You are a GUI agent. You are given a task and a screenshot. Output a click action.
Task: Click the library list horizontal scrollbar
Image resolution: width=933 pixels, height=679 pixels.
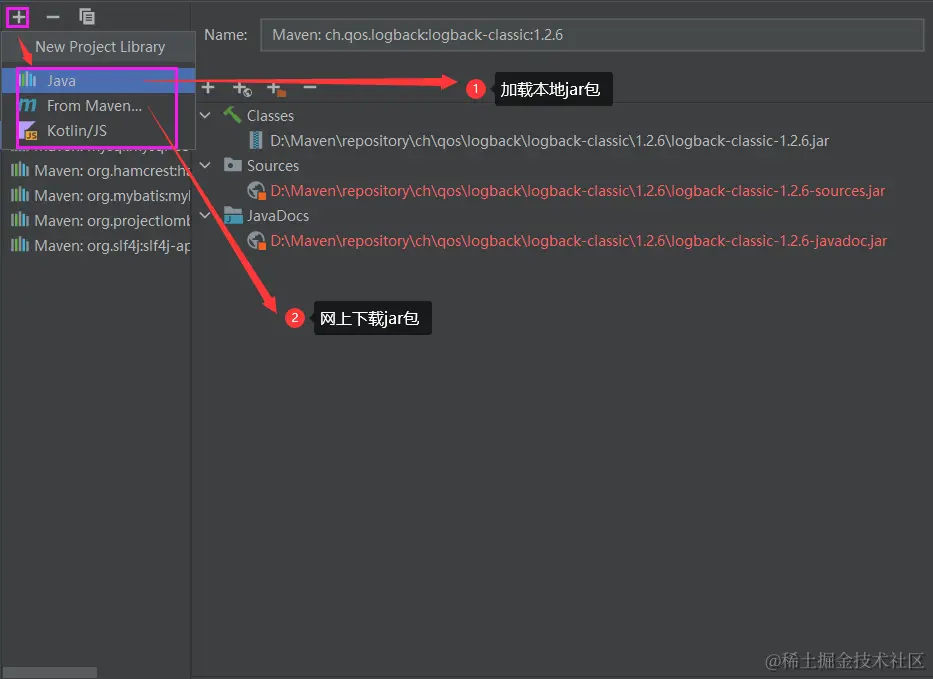pyautogui.click(x=49, y=672)
